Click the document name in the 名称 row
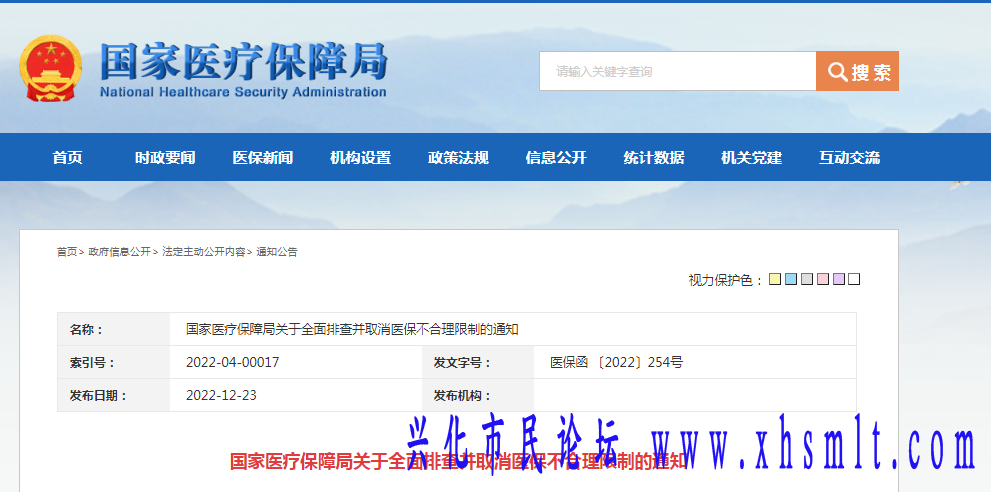The width and height of the screenshot is (991, 492). [352, 329]
